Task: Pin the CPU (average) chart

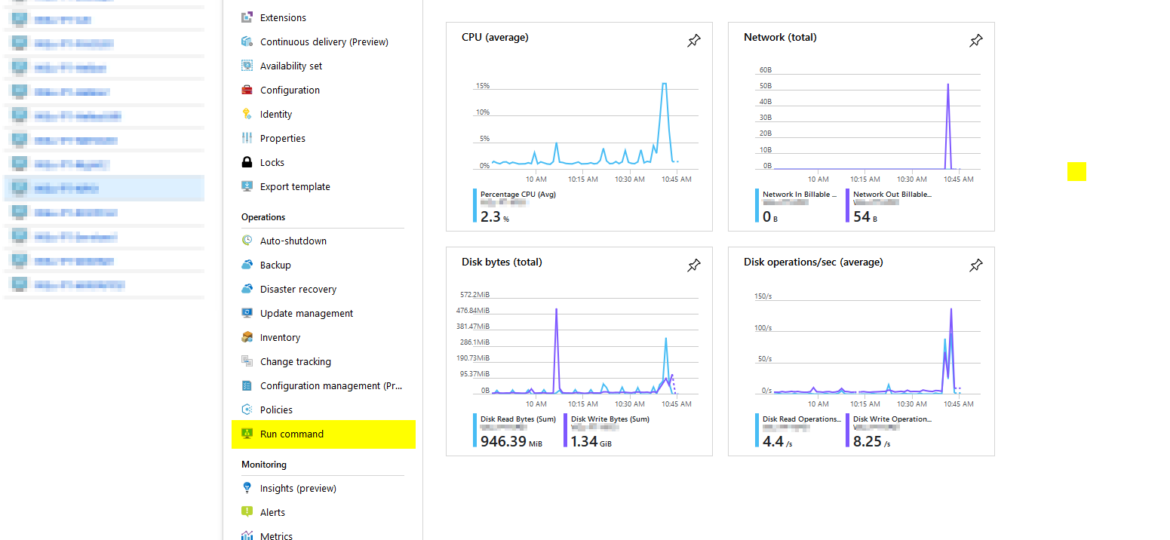Action: (694, 42)
